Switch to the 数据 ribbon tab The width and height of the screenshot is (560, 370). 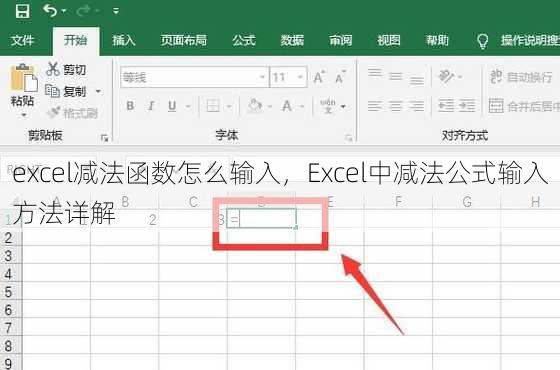coord(292,40)
